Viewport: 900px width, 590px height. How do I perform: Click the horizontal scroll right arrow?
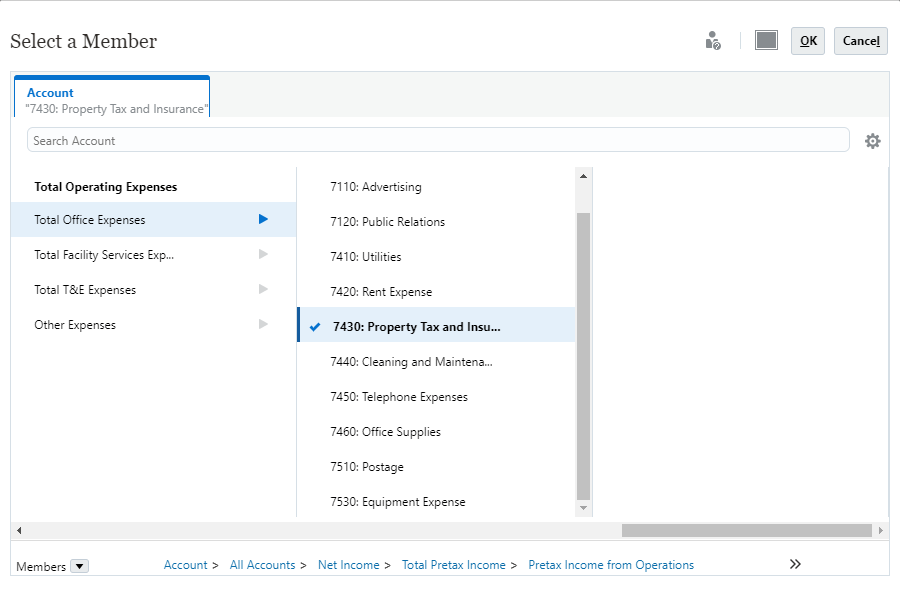tap(880, 530)
